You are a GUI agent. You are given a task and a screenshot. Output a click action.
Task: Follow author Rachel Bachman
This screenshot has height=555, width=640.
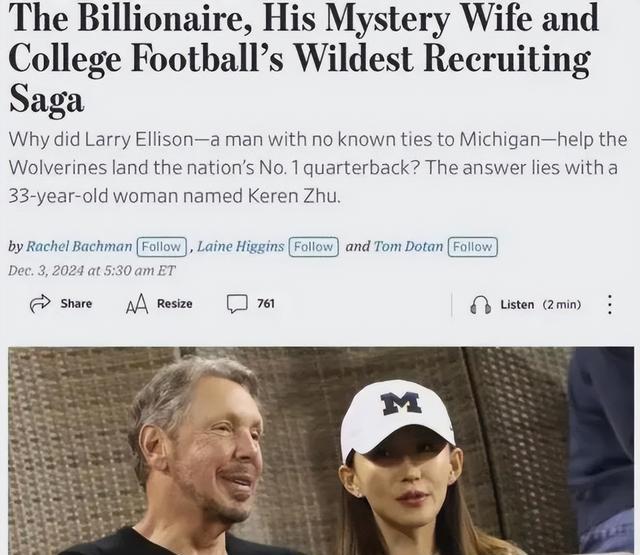162,247
